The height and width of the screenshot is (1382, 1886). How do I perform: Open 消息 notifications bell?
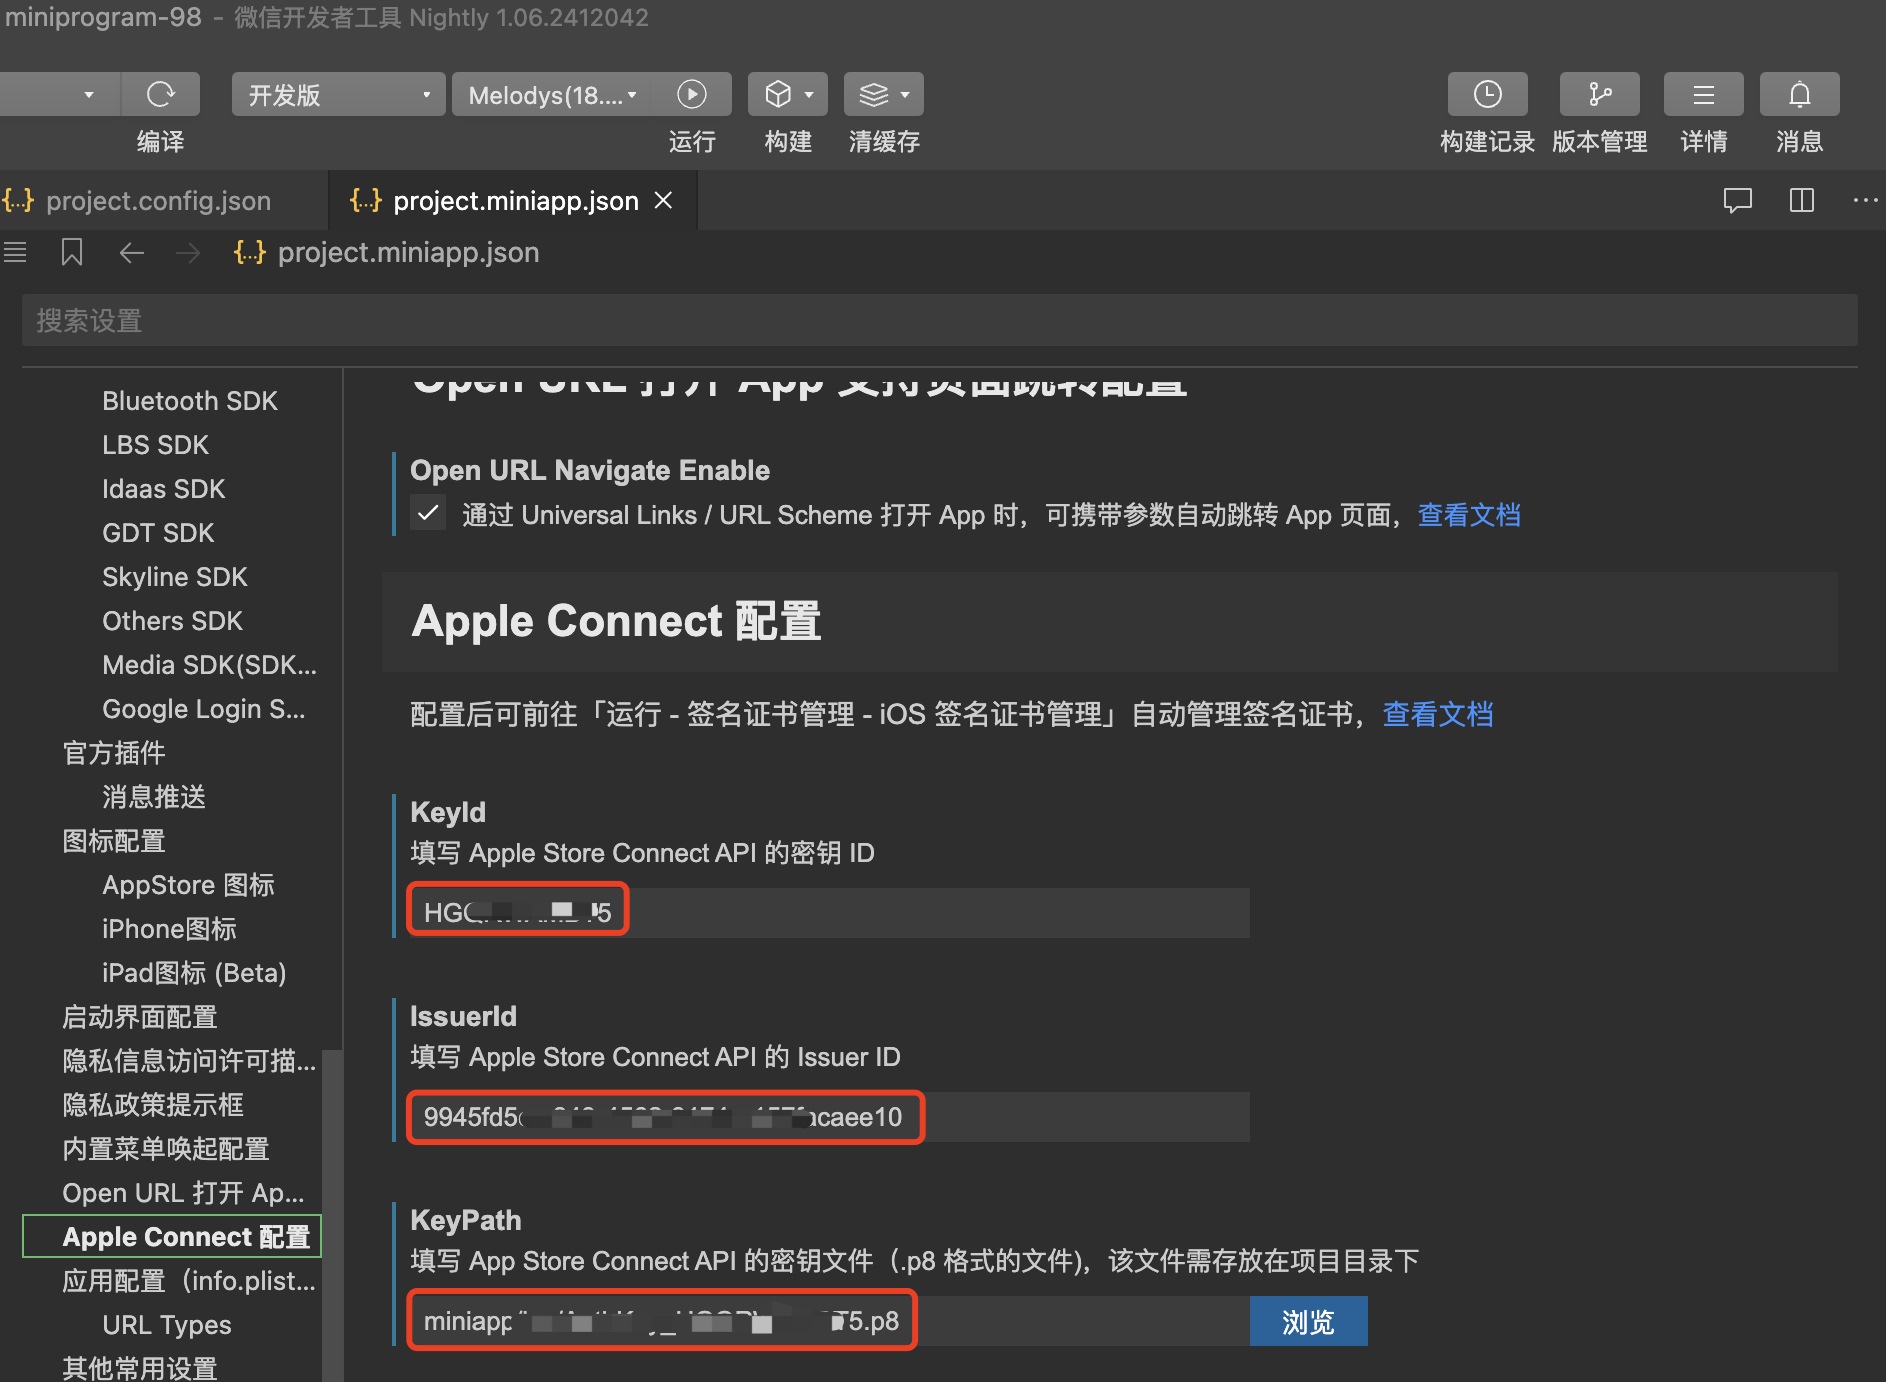[1800, 94]
